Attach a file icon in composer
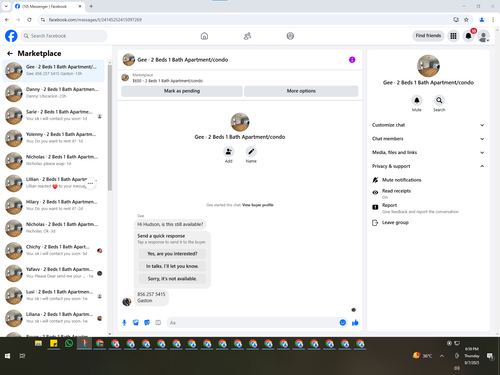 [x=136, y=322]
